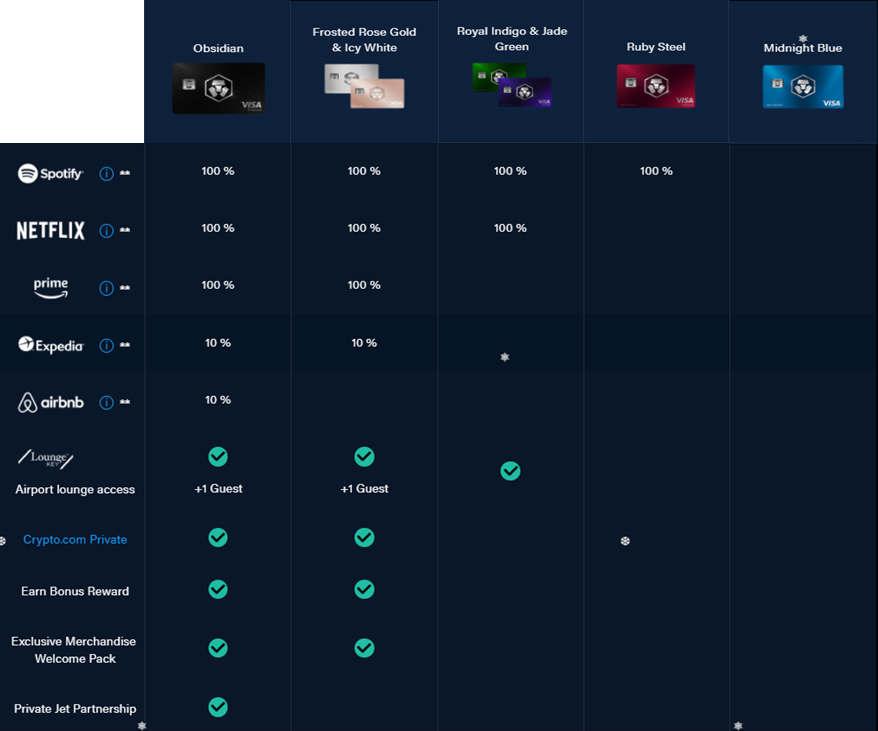This screenshot has width=878, height=731.
Task: Click the Expedia logo
Action: click(50, 345)
